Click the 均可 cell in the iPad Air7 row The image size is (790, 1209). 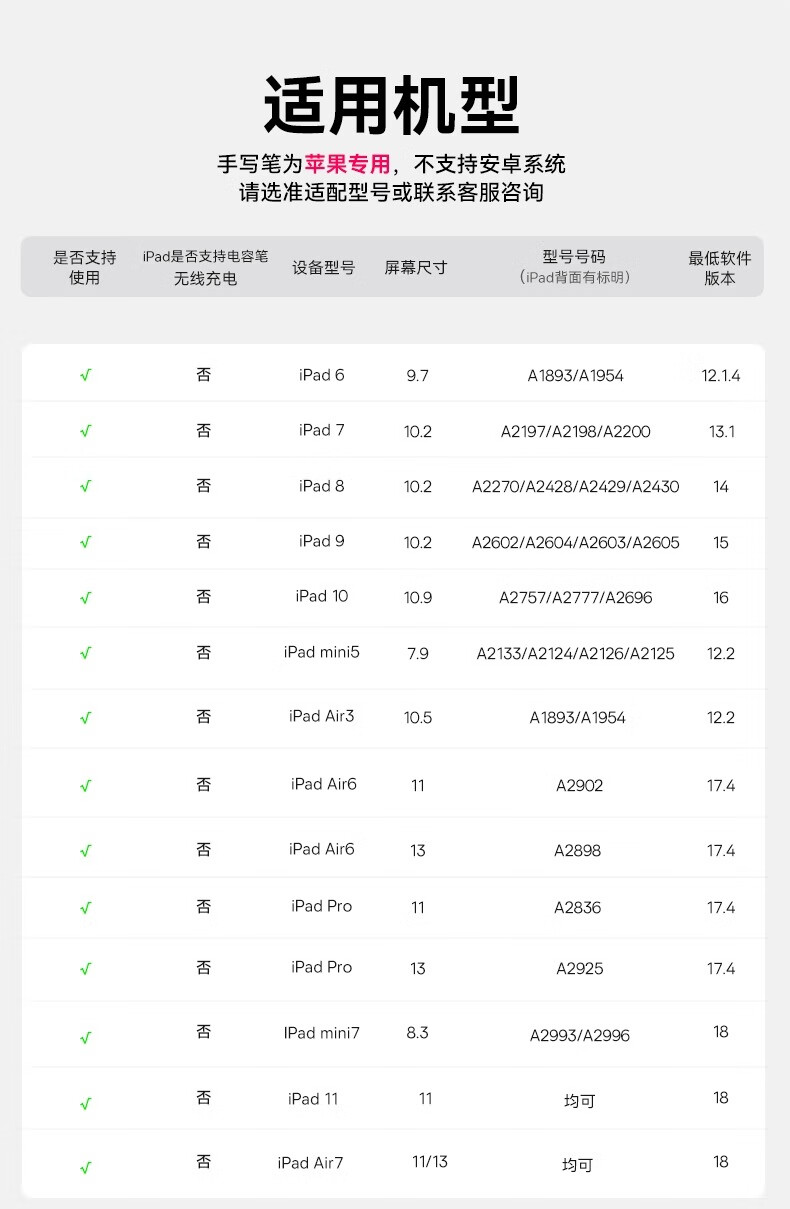pos(578,1165)
